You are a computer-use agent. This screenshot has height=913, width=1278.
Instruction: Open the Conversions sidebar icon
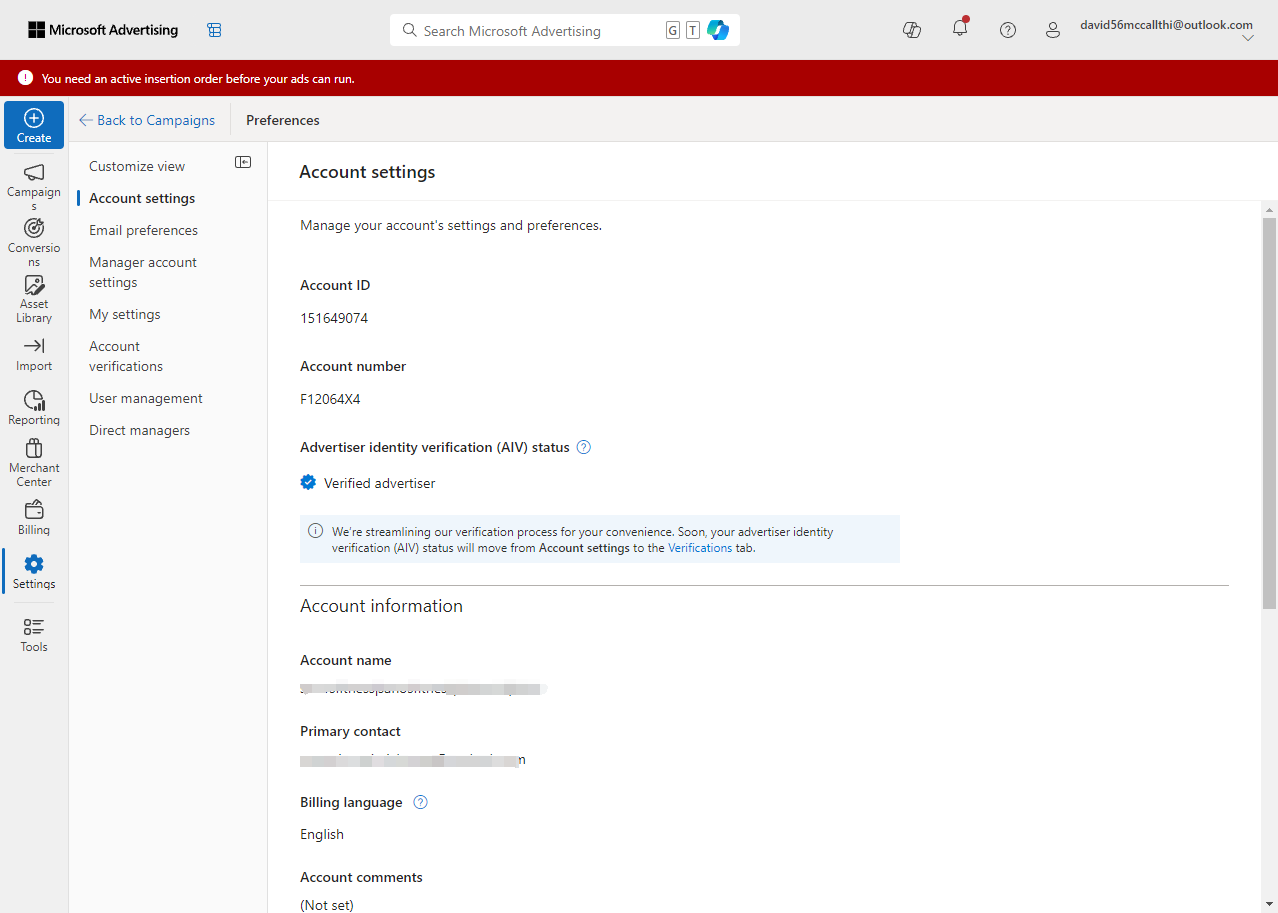(x=34, y=229)
